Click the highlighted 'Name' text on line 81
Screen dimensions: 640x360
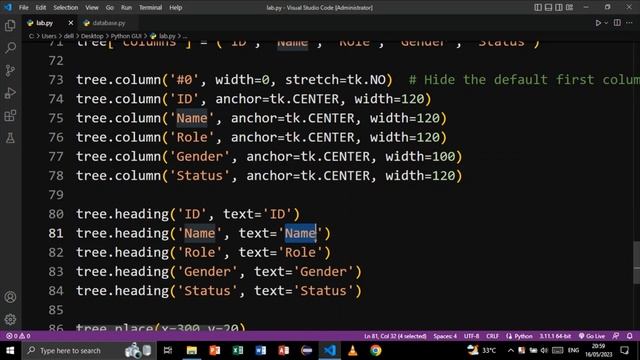click(300, 233)
